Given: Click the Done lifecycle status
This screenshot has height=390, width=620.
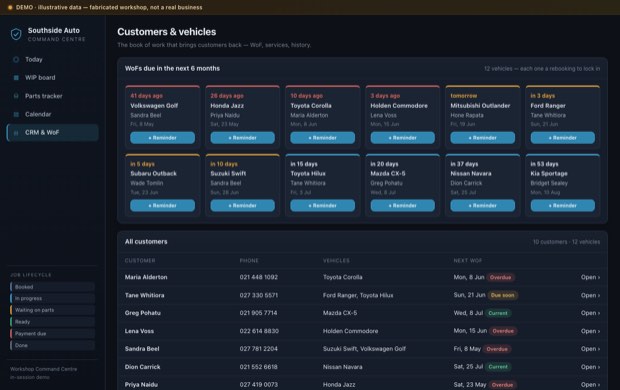Looking at the screenshot, I should pos(53,345).
